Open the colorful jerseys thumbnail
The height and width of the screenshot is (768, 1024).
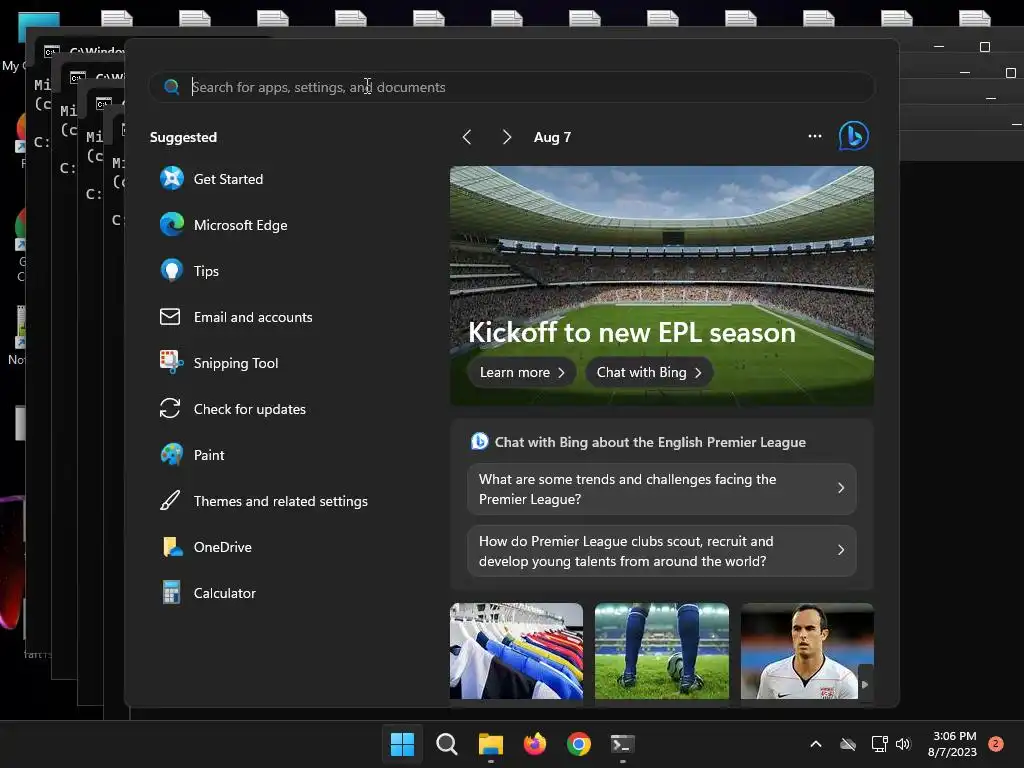coord(517,651)
